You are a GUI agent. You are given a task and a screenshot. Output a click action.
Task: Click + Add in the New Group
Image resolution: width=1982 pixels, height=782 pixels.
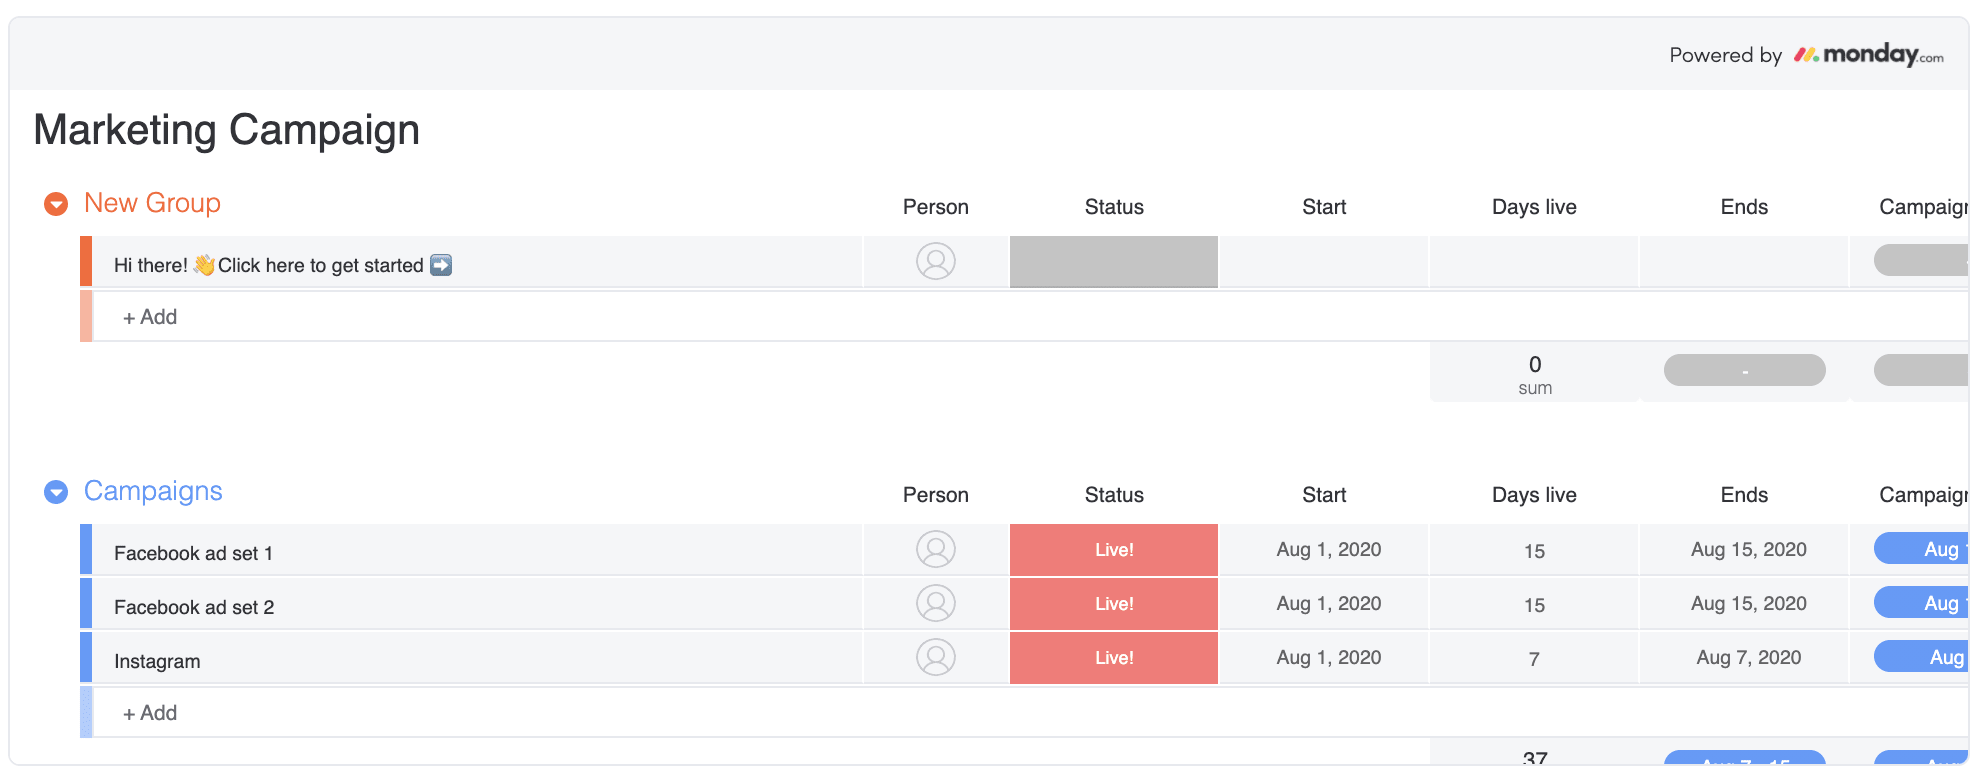pos(150,317)
